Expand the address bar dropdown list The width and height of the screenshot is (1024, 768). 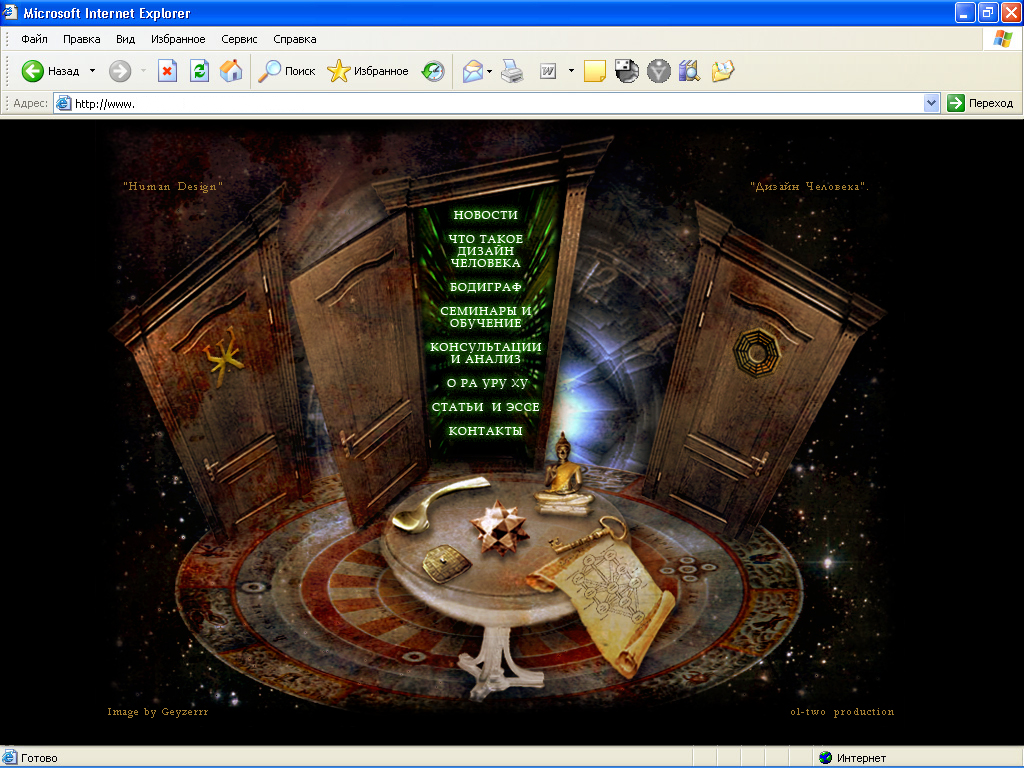931,103
